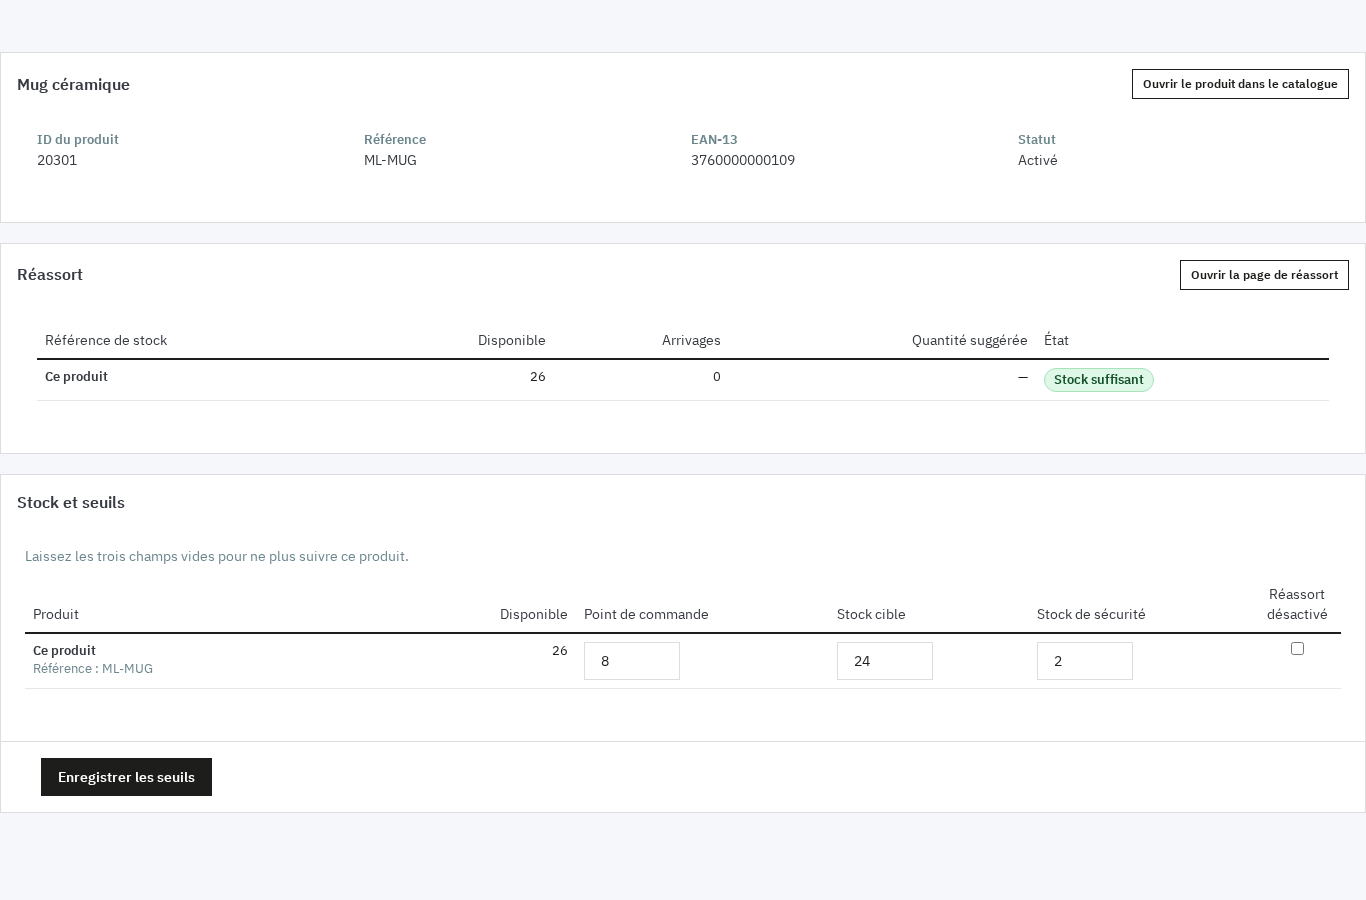Viewport: 1366px width, 900px height.
Task: Select the product ID value 20301
Action: click(57, 160)
